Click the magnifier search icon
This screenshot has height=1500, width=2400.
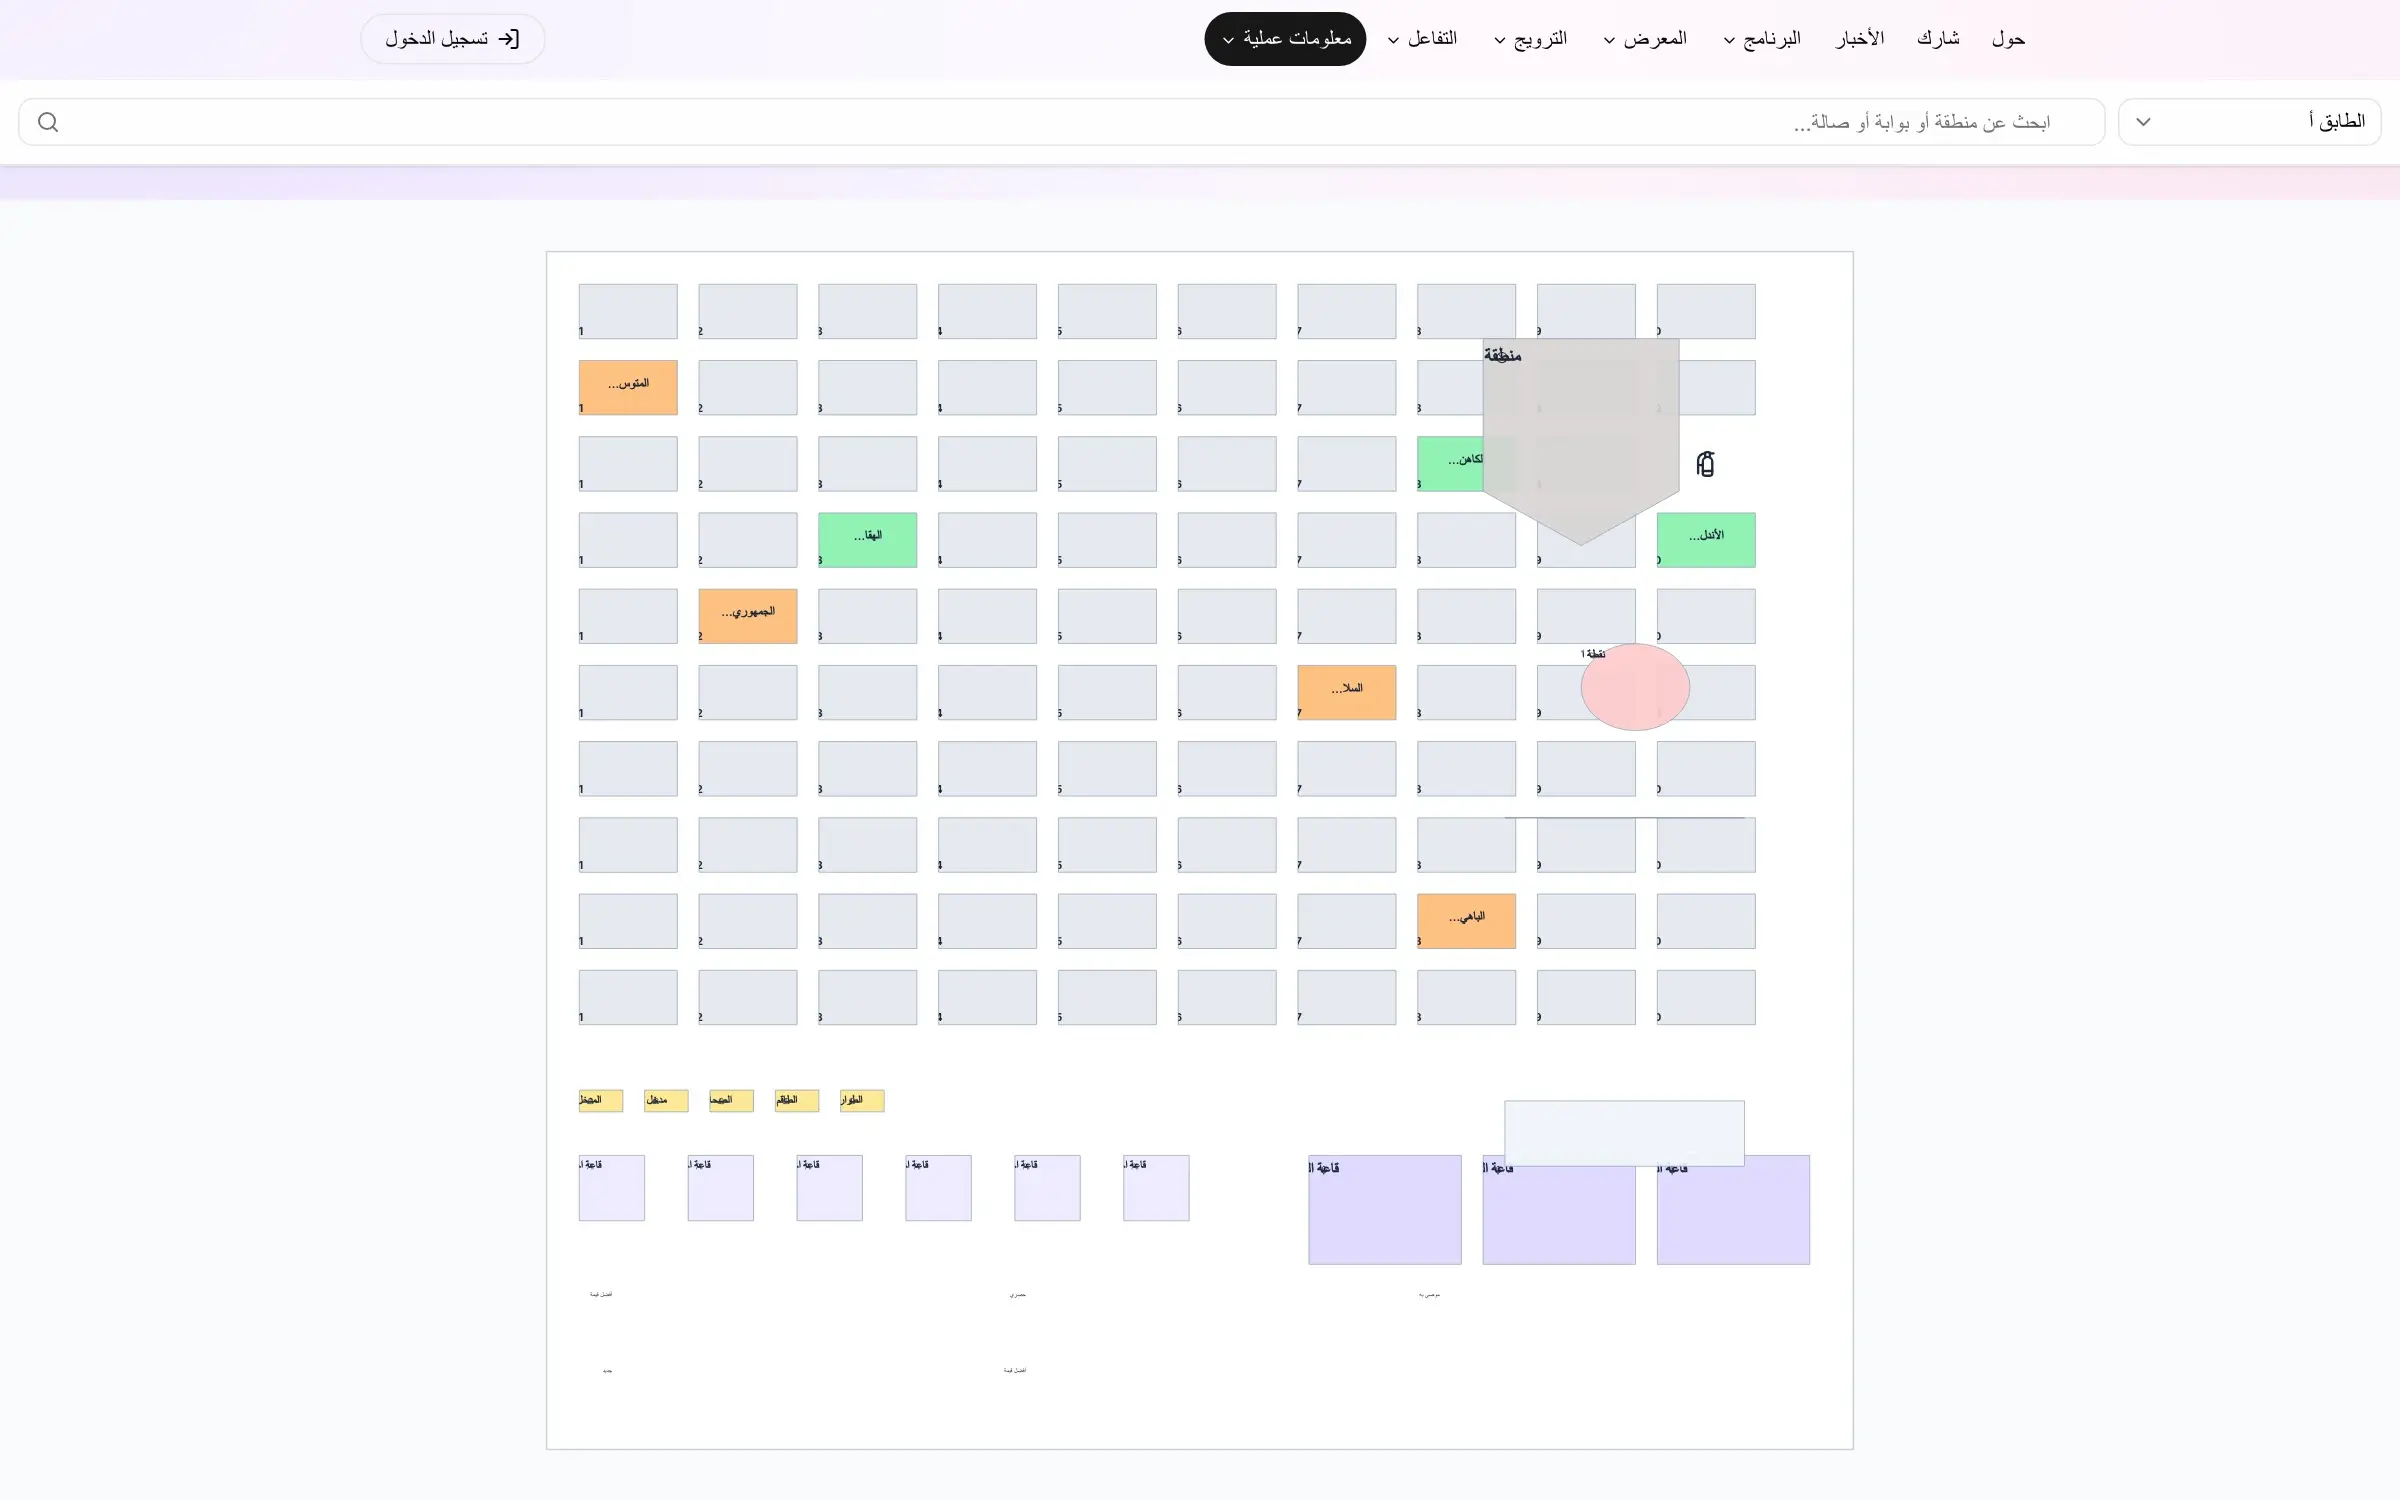tap(48, 122)
